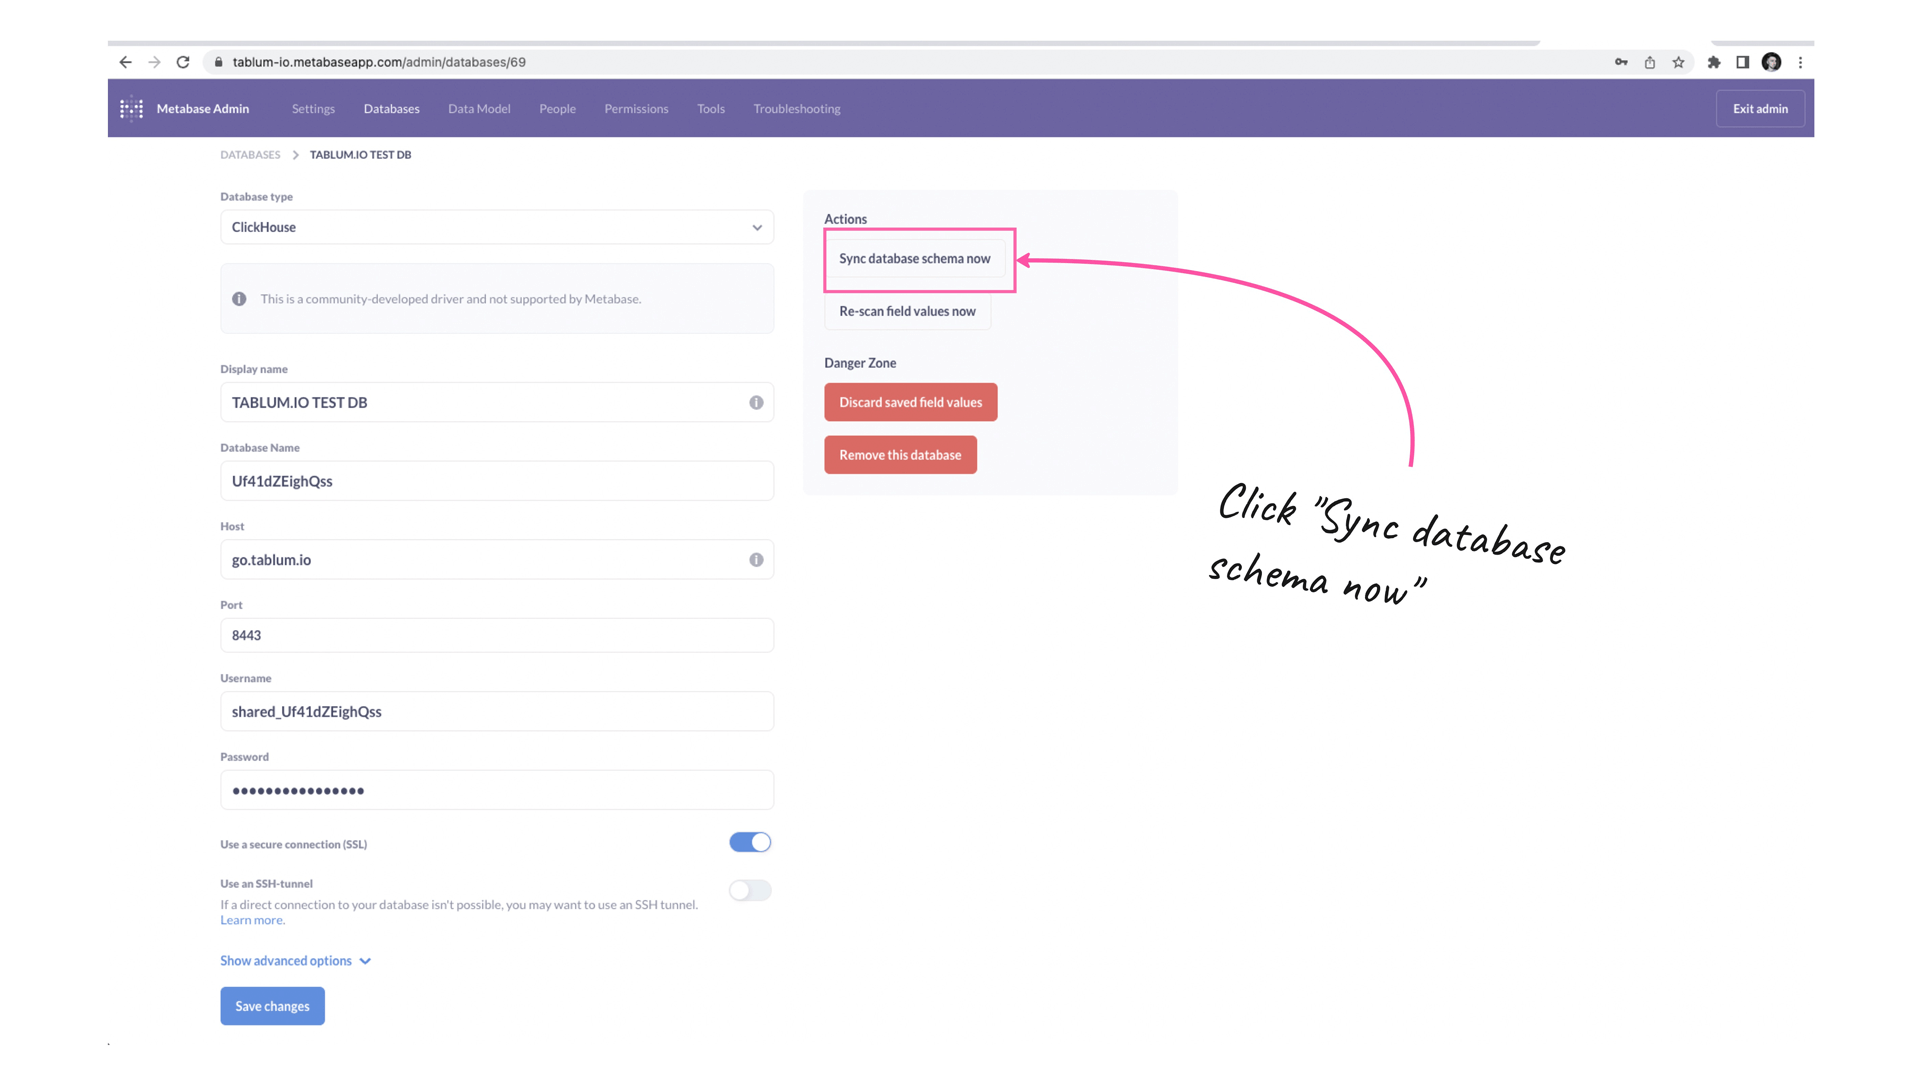Open the Databases admin tab

coord(391,109)
